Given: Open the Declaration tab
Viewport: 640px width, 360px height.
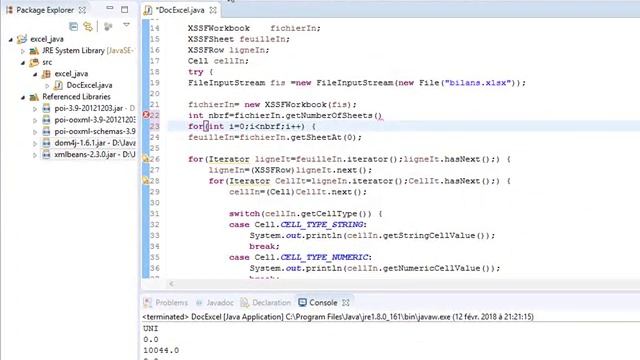Looking at the screenshot, I should coord(266,303).
